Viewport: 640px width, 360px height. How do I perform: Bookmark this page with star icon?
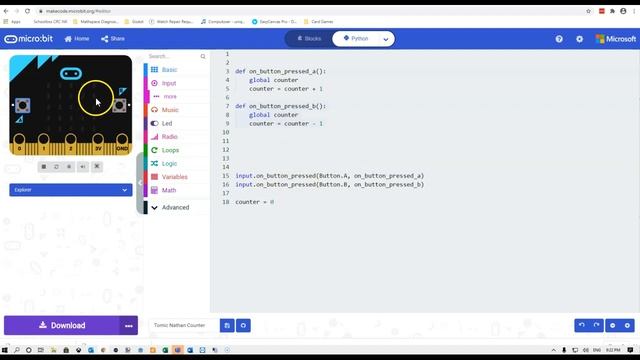click(588, 11)
